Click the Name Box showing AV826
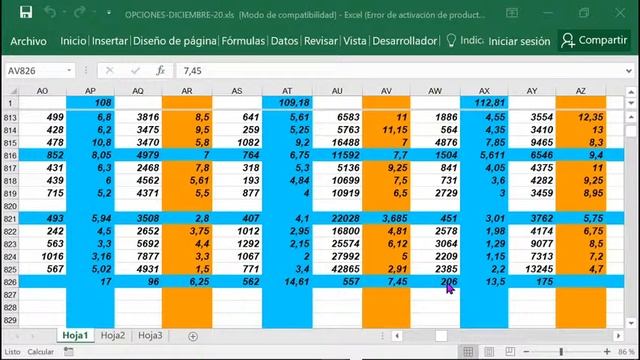Image resolution: width=640 pixels, height=360 pixels. click(35, 71)
